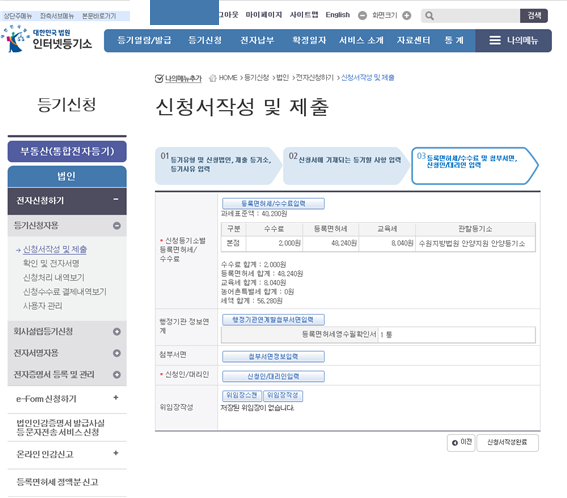Click the 인터넷등기소 logo

pyautogui.click(x=46, y=39)
